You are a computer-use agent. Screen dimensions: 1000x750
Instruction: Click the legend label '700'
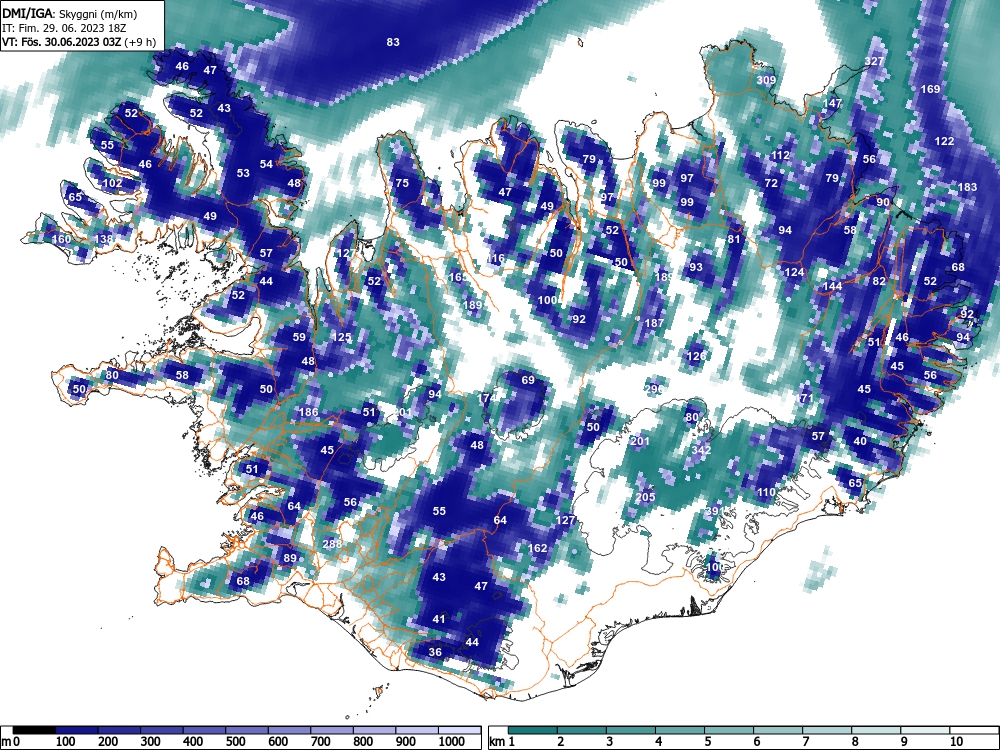coord(320,742)
